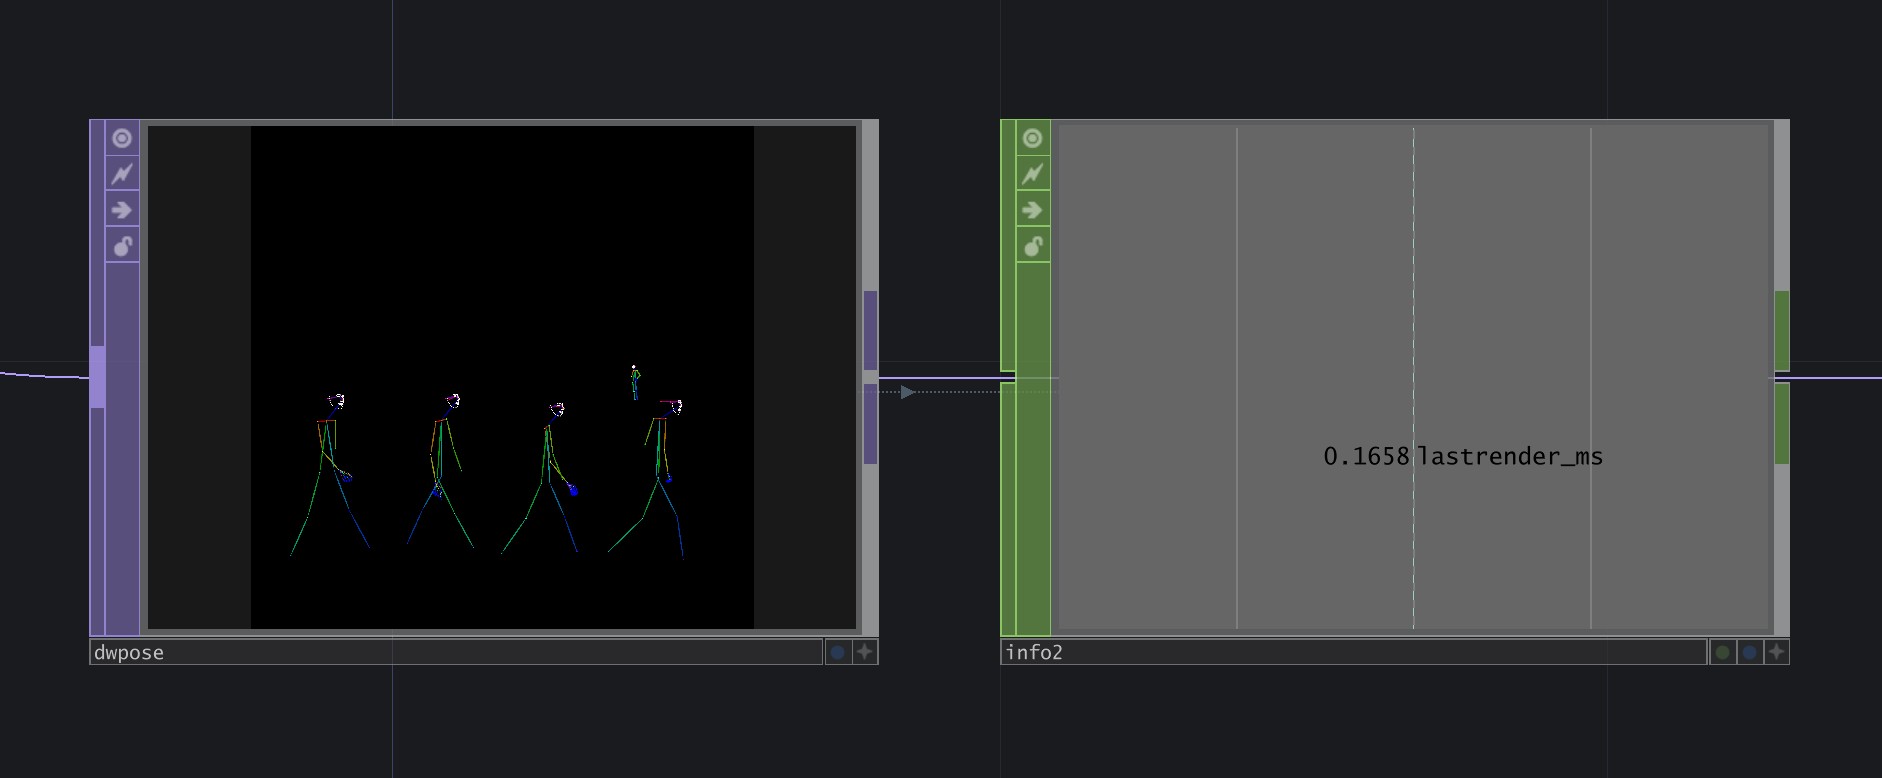Toggle clone immune flag on info2 node

tap(1033, 174)
